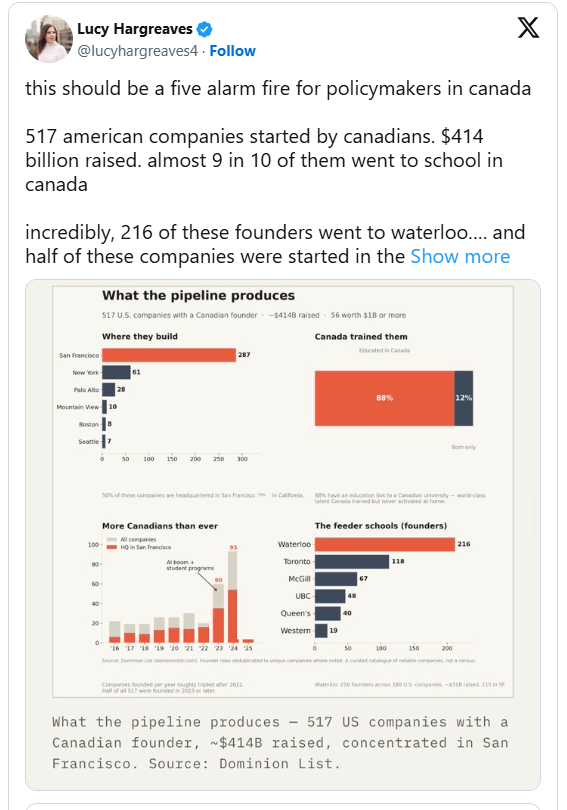Click the New York 61 bar
The image size is (567, 810).
coord(116,372)
